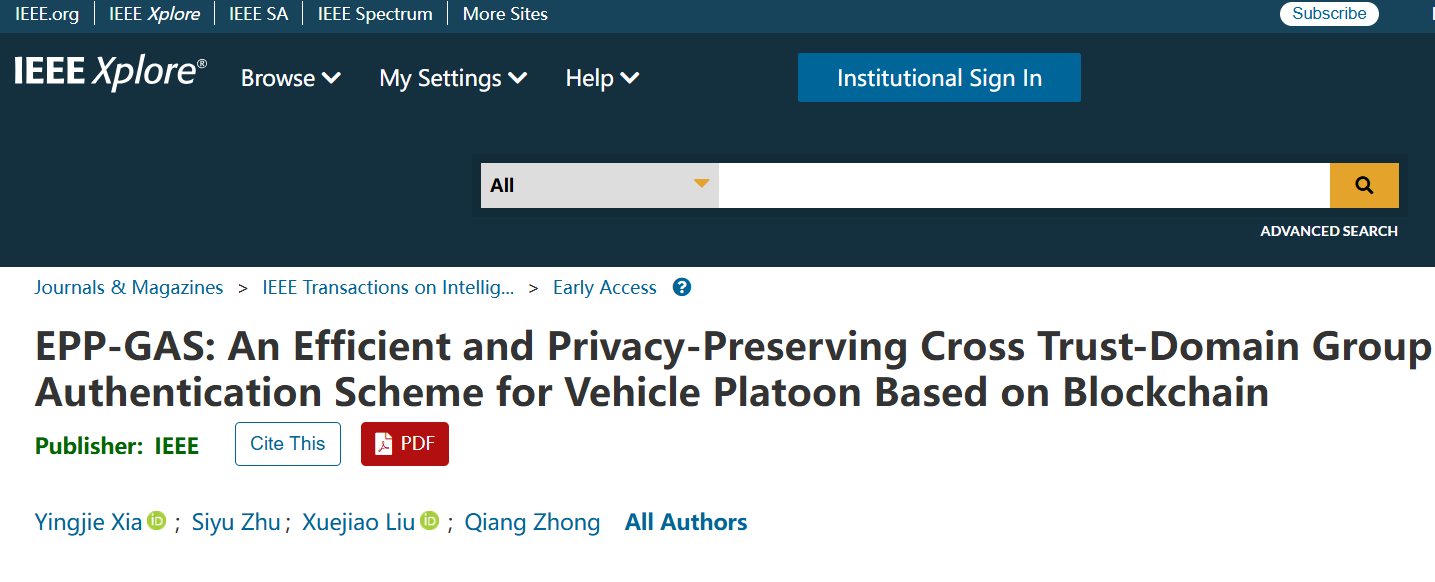Open Journals & Magazines breadcrumb link
The width and height of the screenshot is (1435, 582).
pyautogui.click(x=129, y=288)
